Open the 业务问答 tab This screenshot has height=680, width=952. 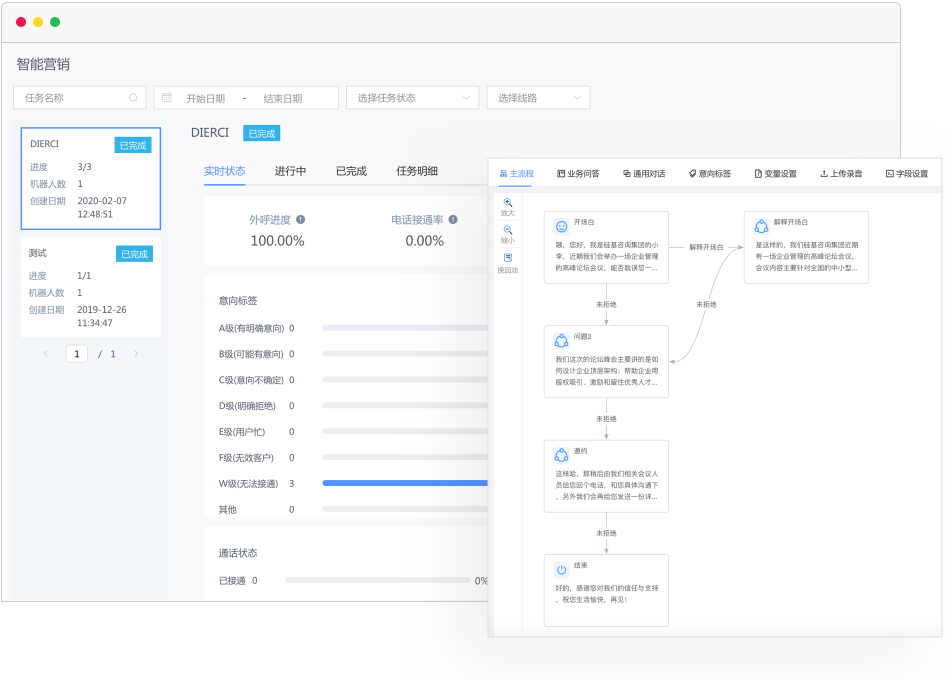(578, 174)
